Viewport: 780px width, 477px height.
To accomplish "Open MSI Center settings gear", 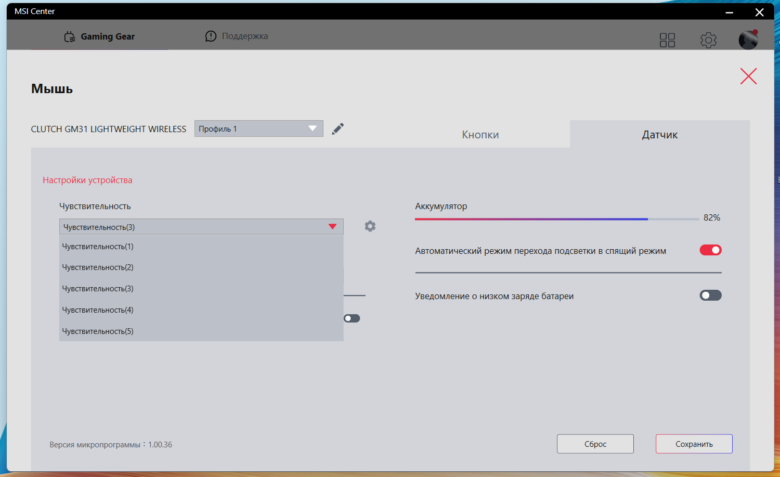I will point(708,40).
